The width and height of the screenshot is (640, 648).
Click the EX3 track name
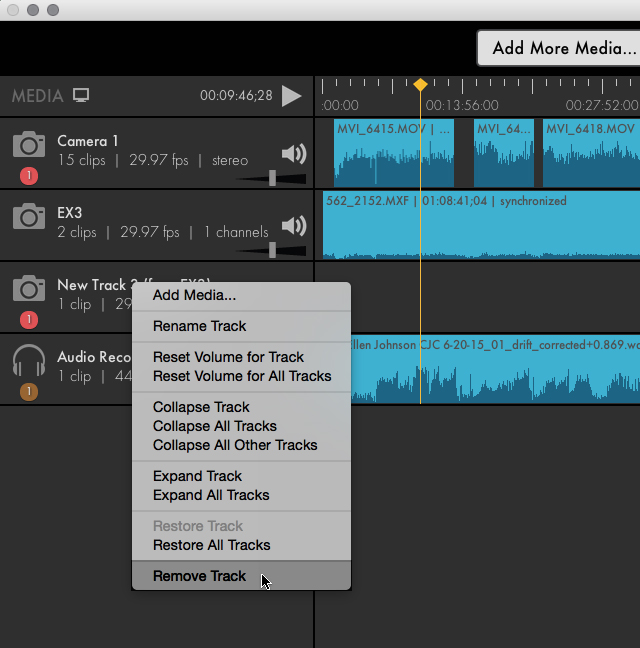point(69,213)
